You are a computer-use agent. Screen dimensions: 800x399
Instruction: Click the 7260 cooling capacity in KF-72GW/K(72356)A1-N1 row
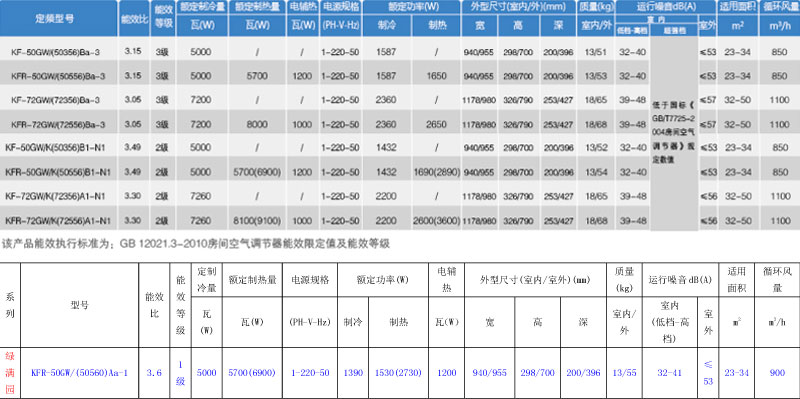pos(200,196)
